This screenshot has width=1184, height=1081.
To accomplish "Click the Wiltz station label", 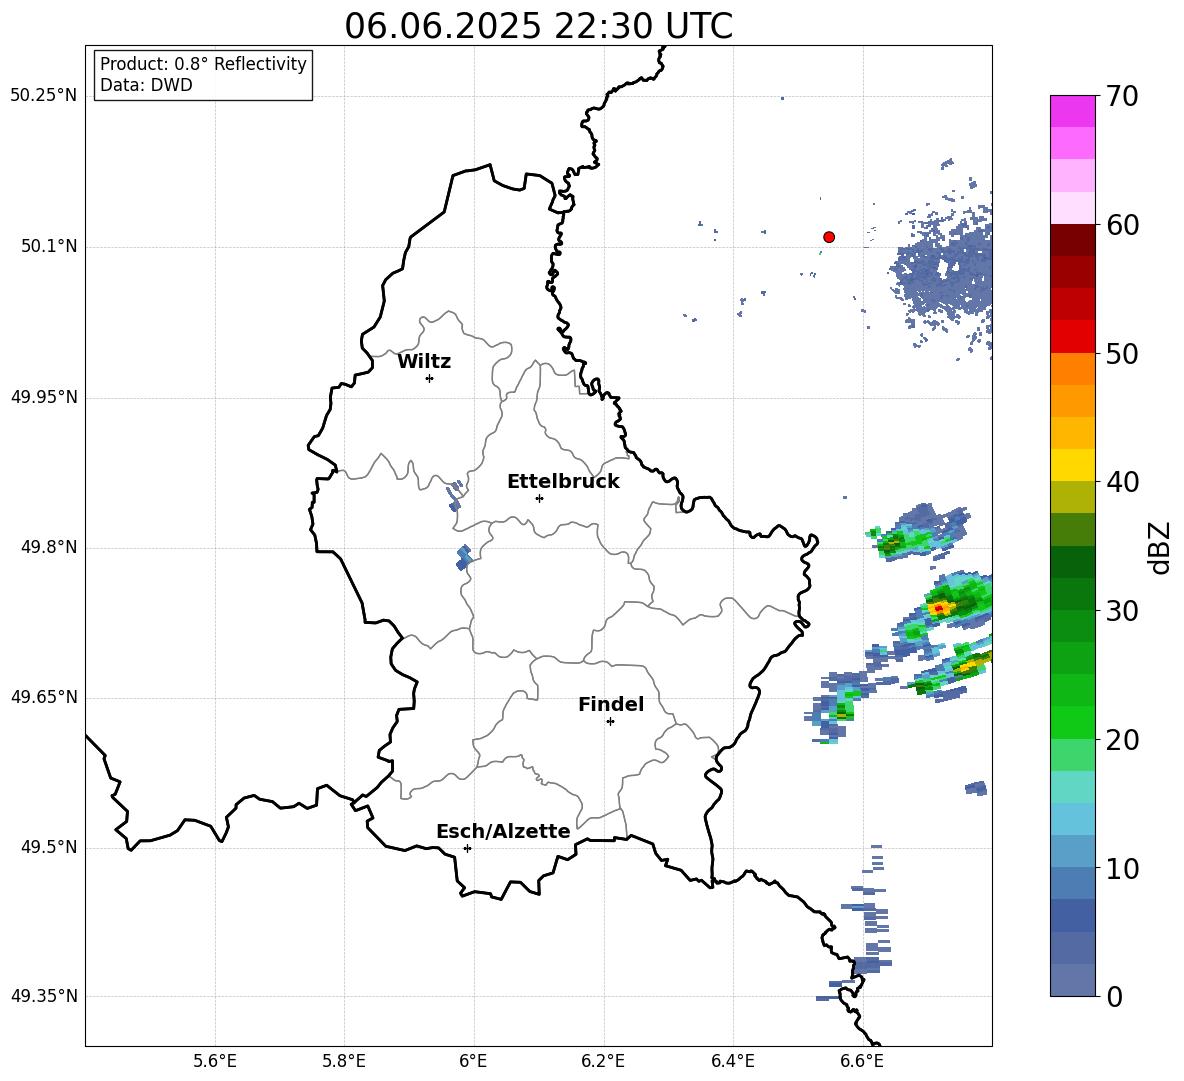I will [424, 362].
